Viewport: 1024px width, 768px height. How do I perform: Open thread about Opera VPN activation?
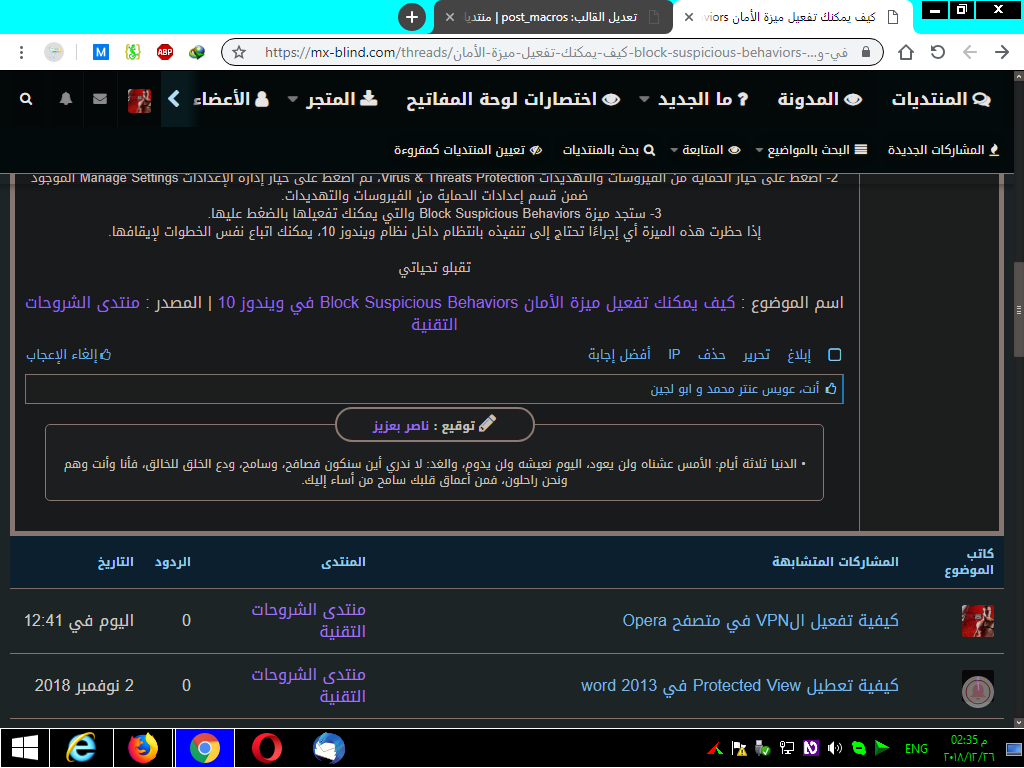[x=760, y=620]
